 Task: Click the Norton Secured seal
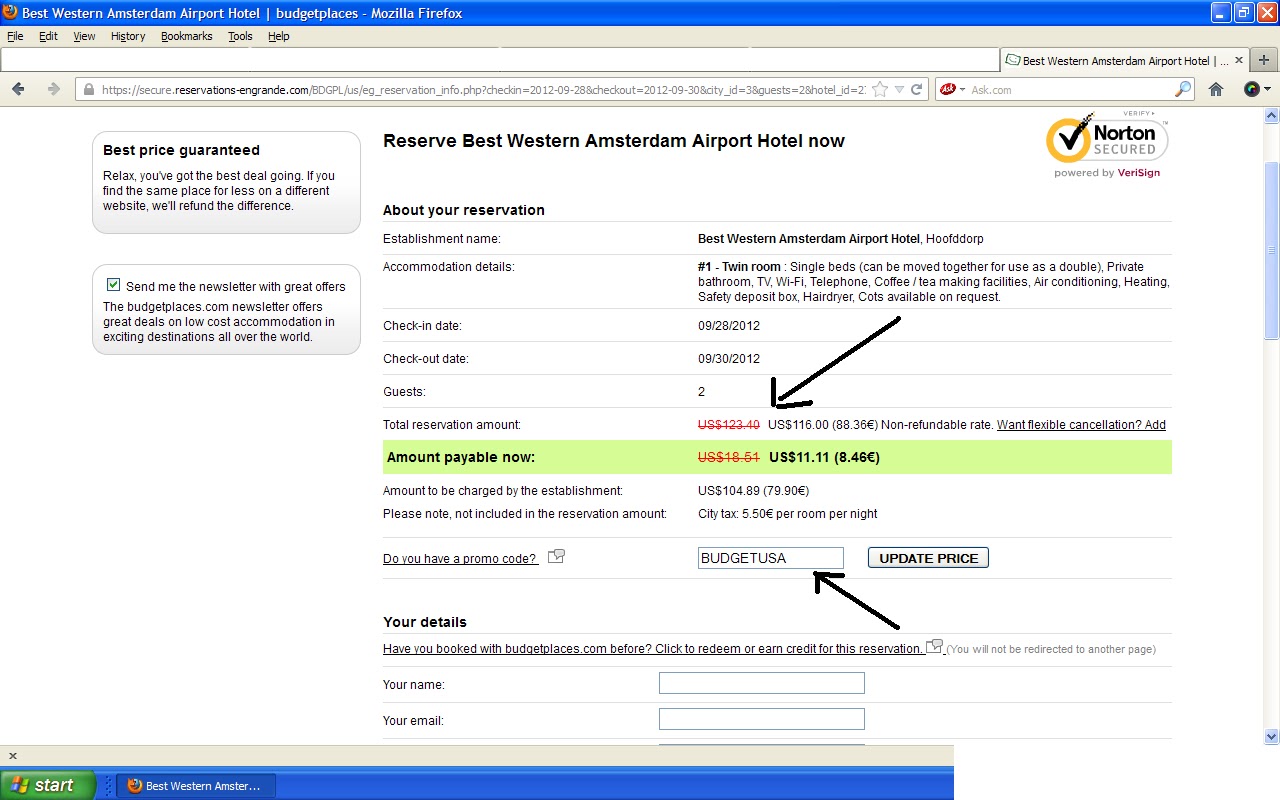[1107, 145]
